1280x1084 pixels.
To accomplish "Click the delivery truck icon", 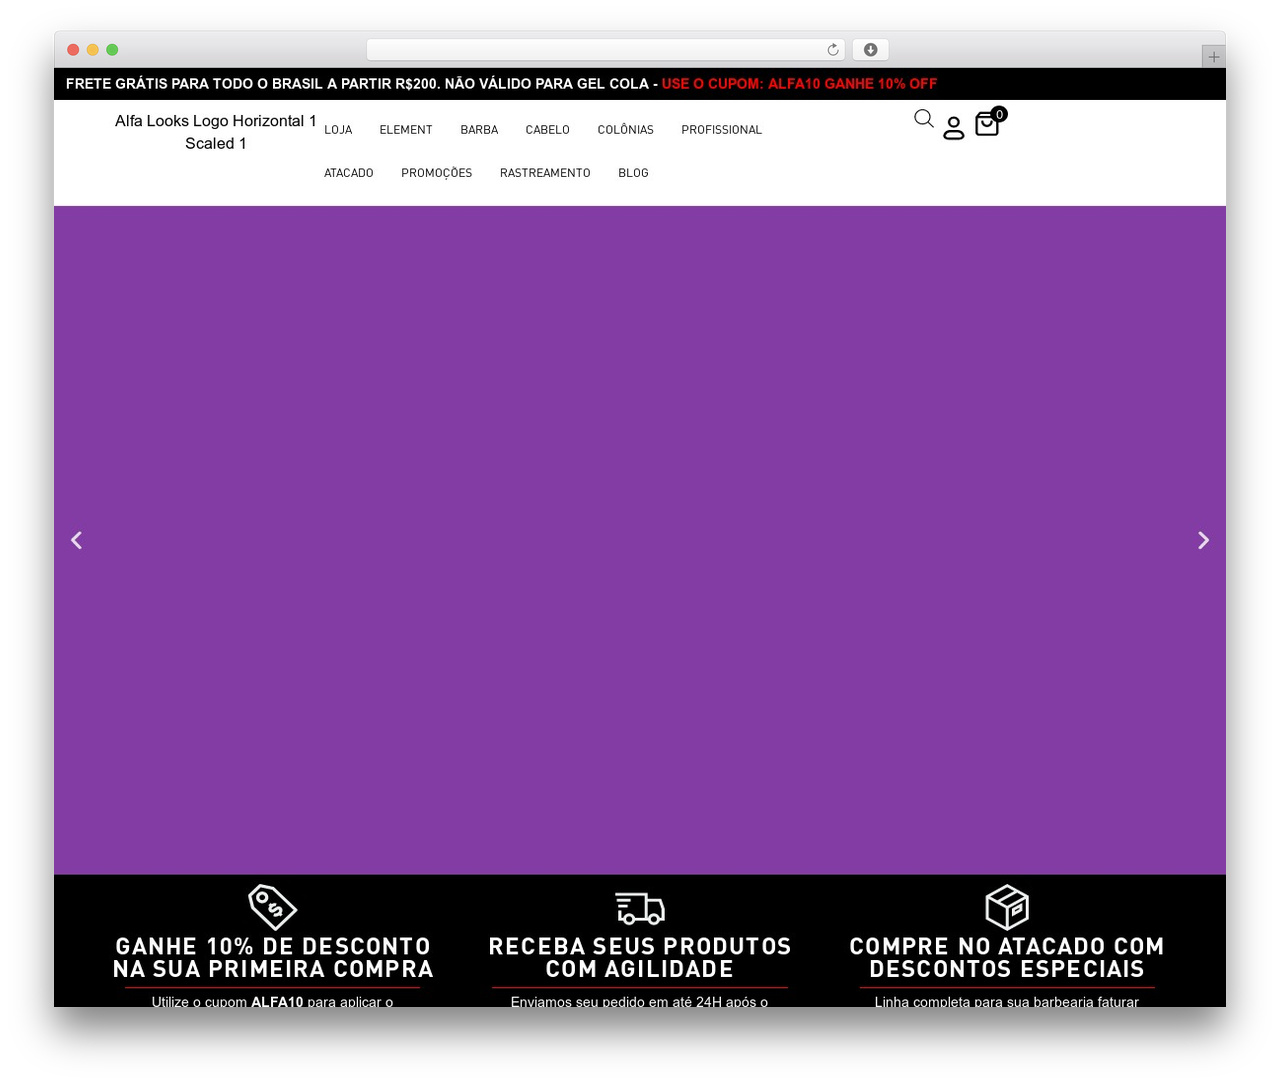I will click(640, 908).
